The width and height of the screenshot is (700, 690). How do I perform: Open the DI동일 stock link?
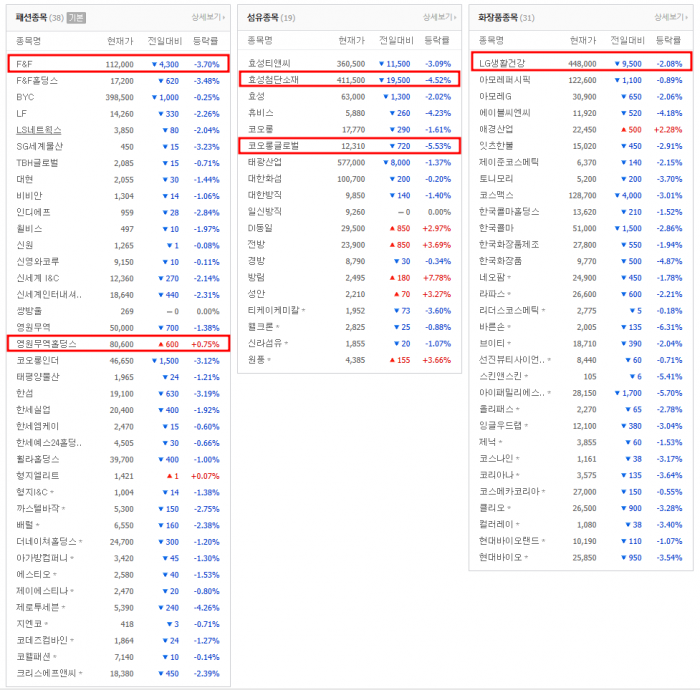[260, 228]
